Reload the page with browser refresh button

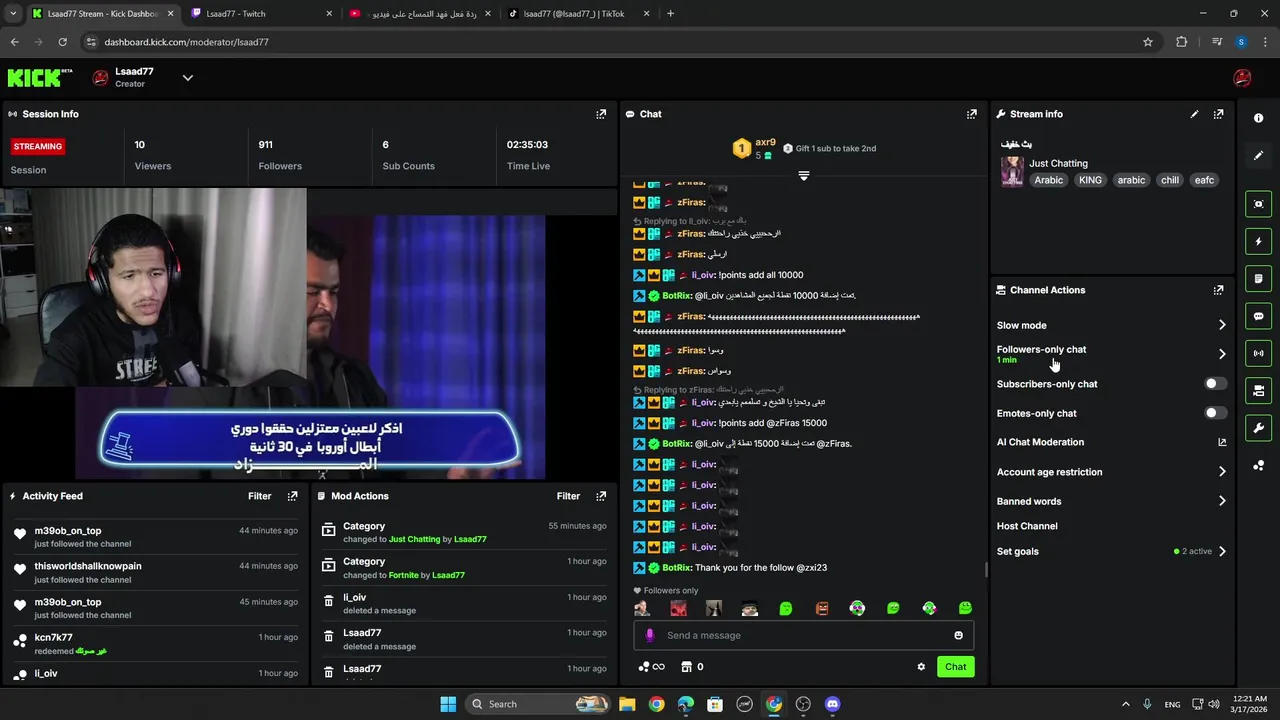tap(62, 42)
